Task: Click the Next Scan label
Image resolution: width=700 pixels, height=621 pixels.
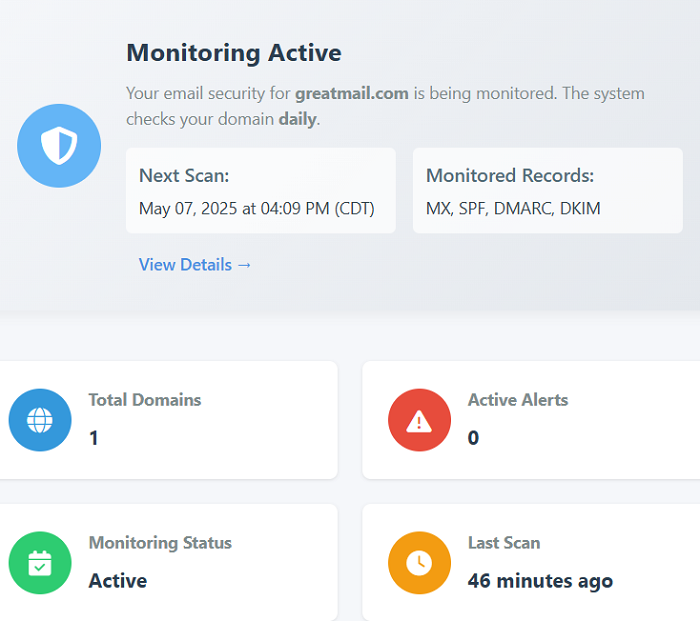Action: click(x=184, y=176)
